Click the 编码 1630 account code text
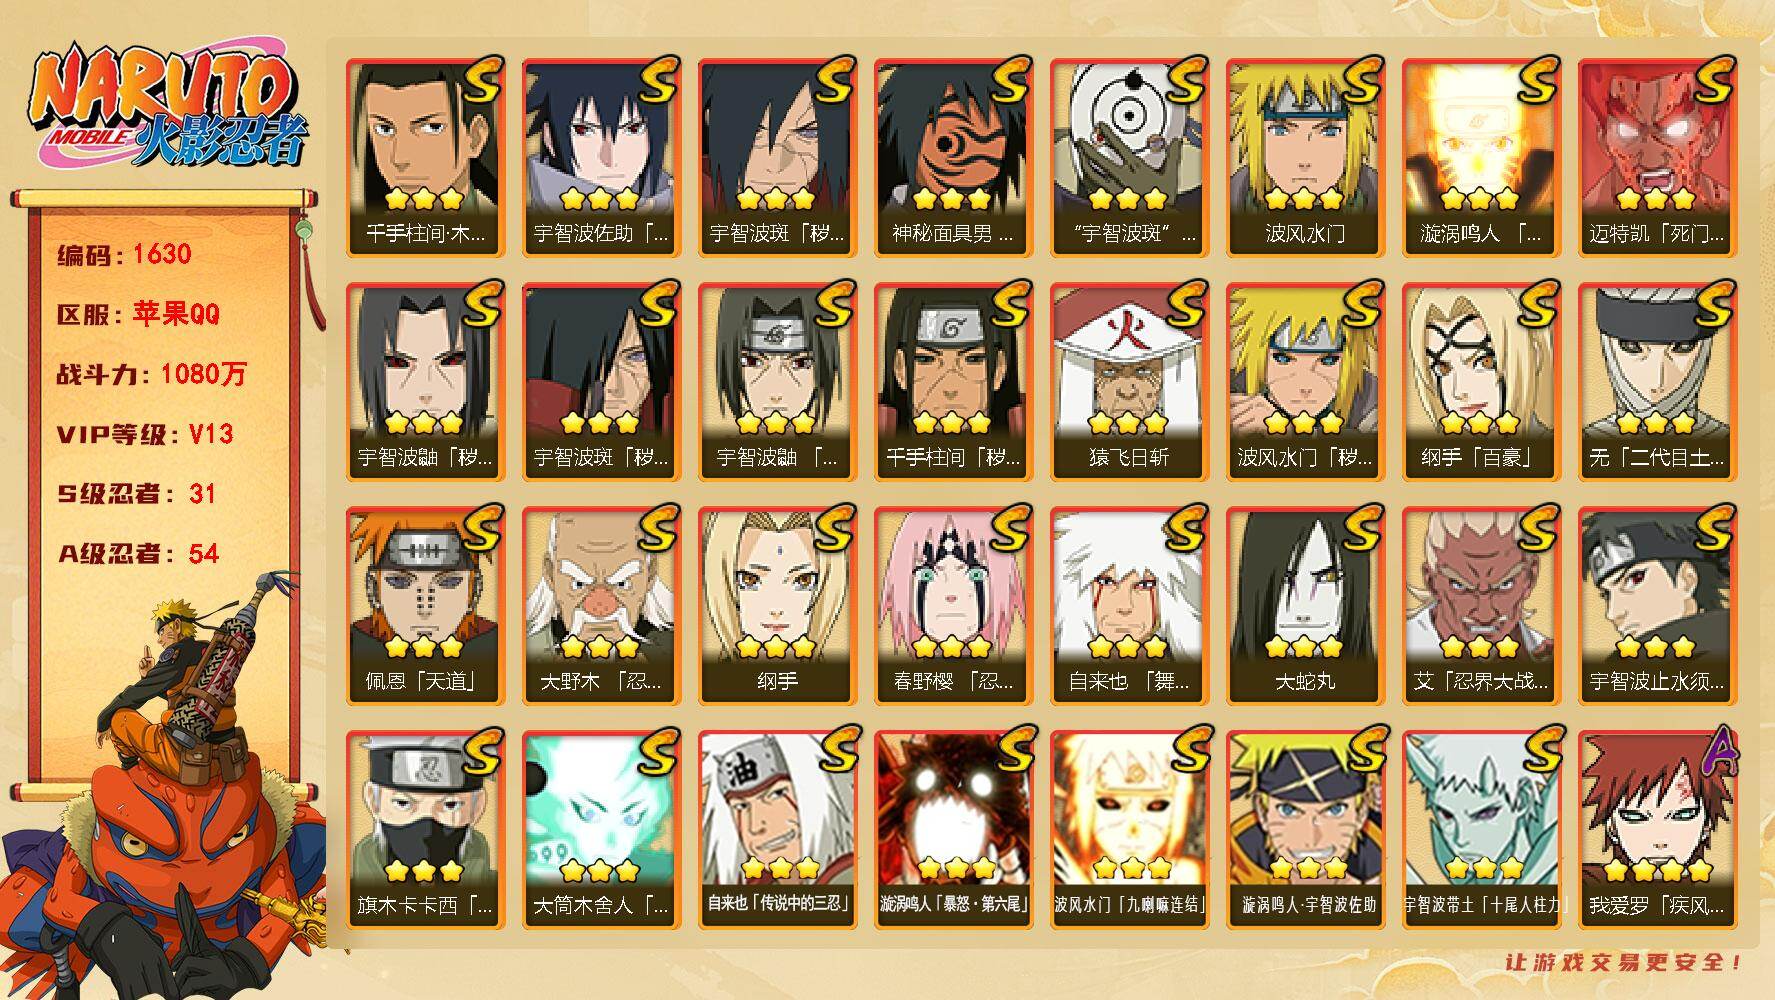The height and width of the screenshot is (1000, 1775). [124, 254]
